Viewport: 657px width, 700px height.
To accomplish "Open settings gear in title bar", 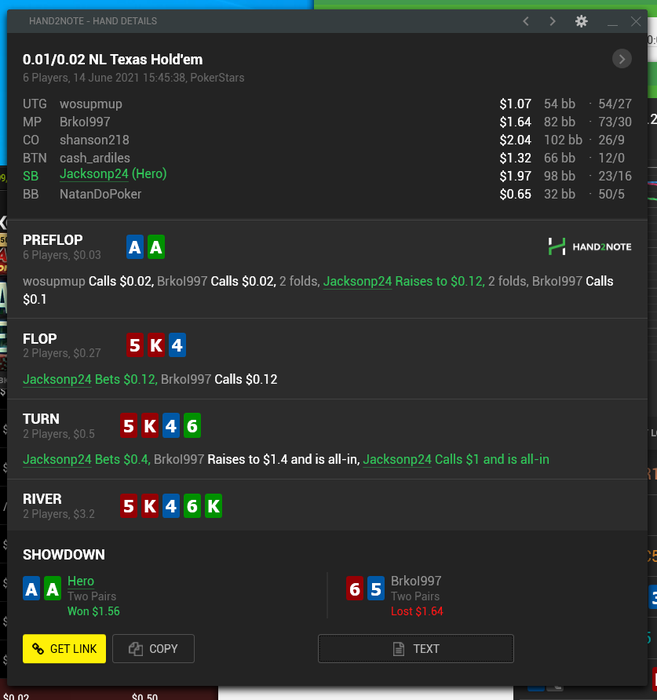I will pos(581,21).
